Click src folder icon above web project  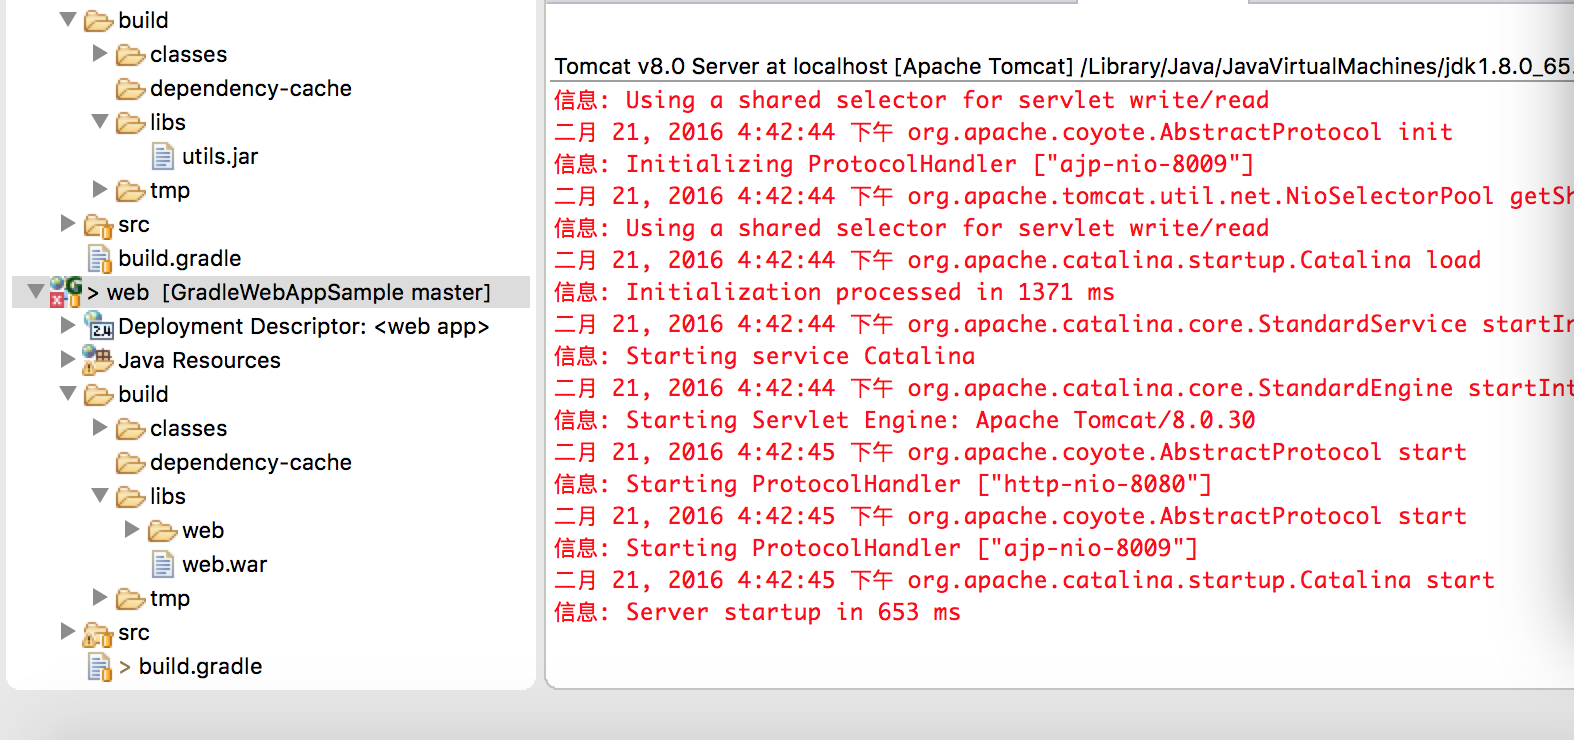pyautogui.click(x=98, y=225)
